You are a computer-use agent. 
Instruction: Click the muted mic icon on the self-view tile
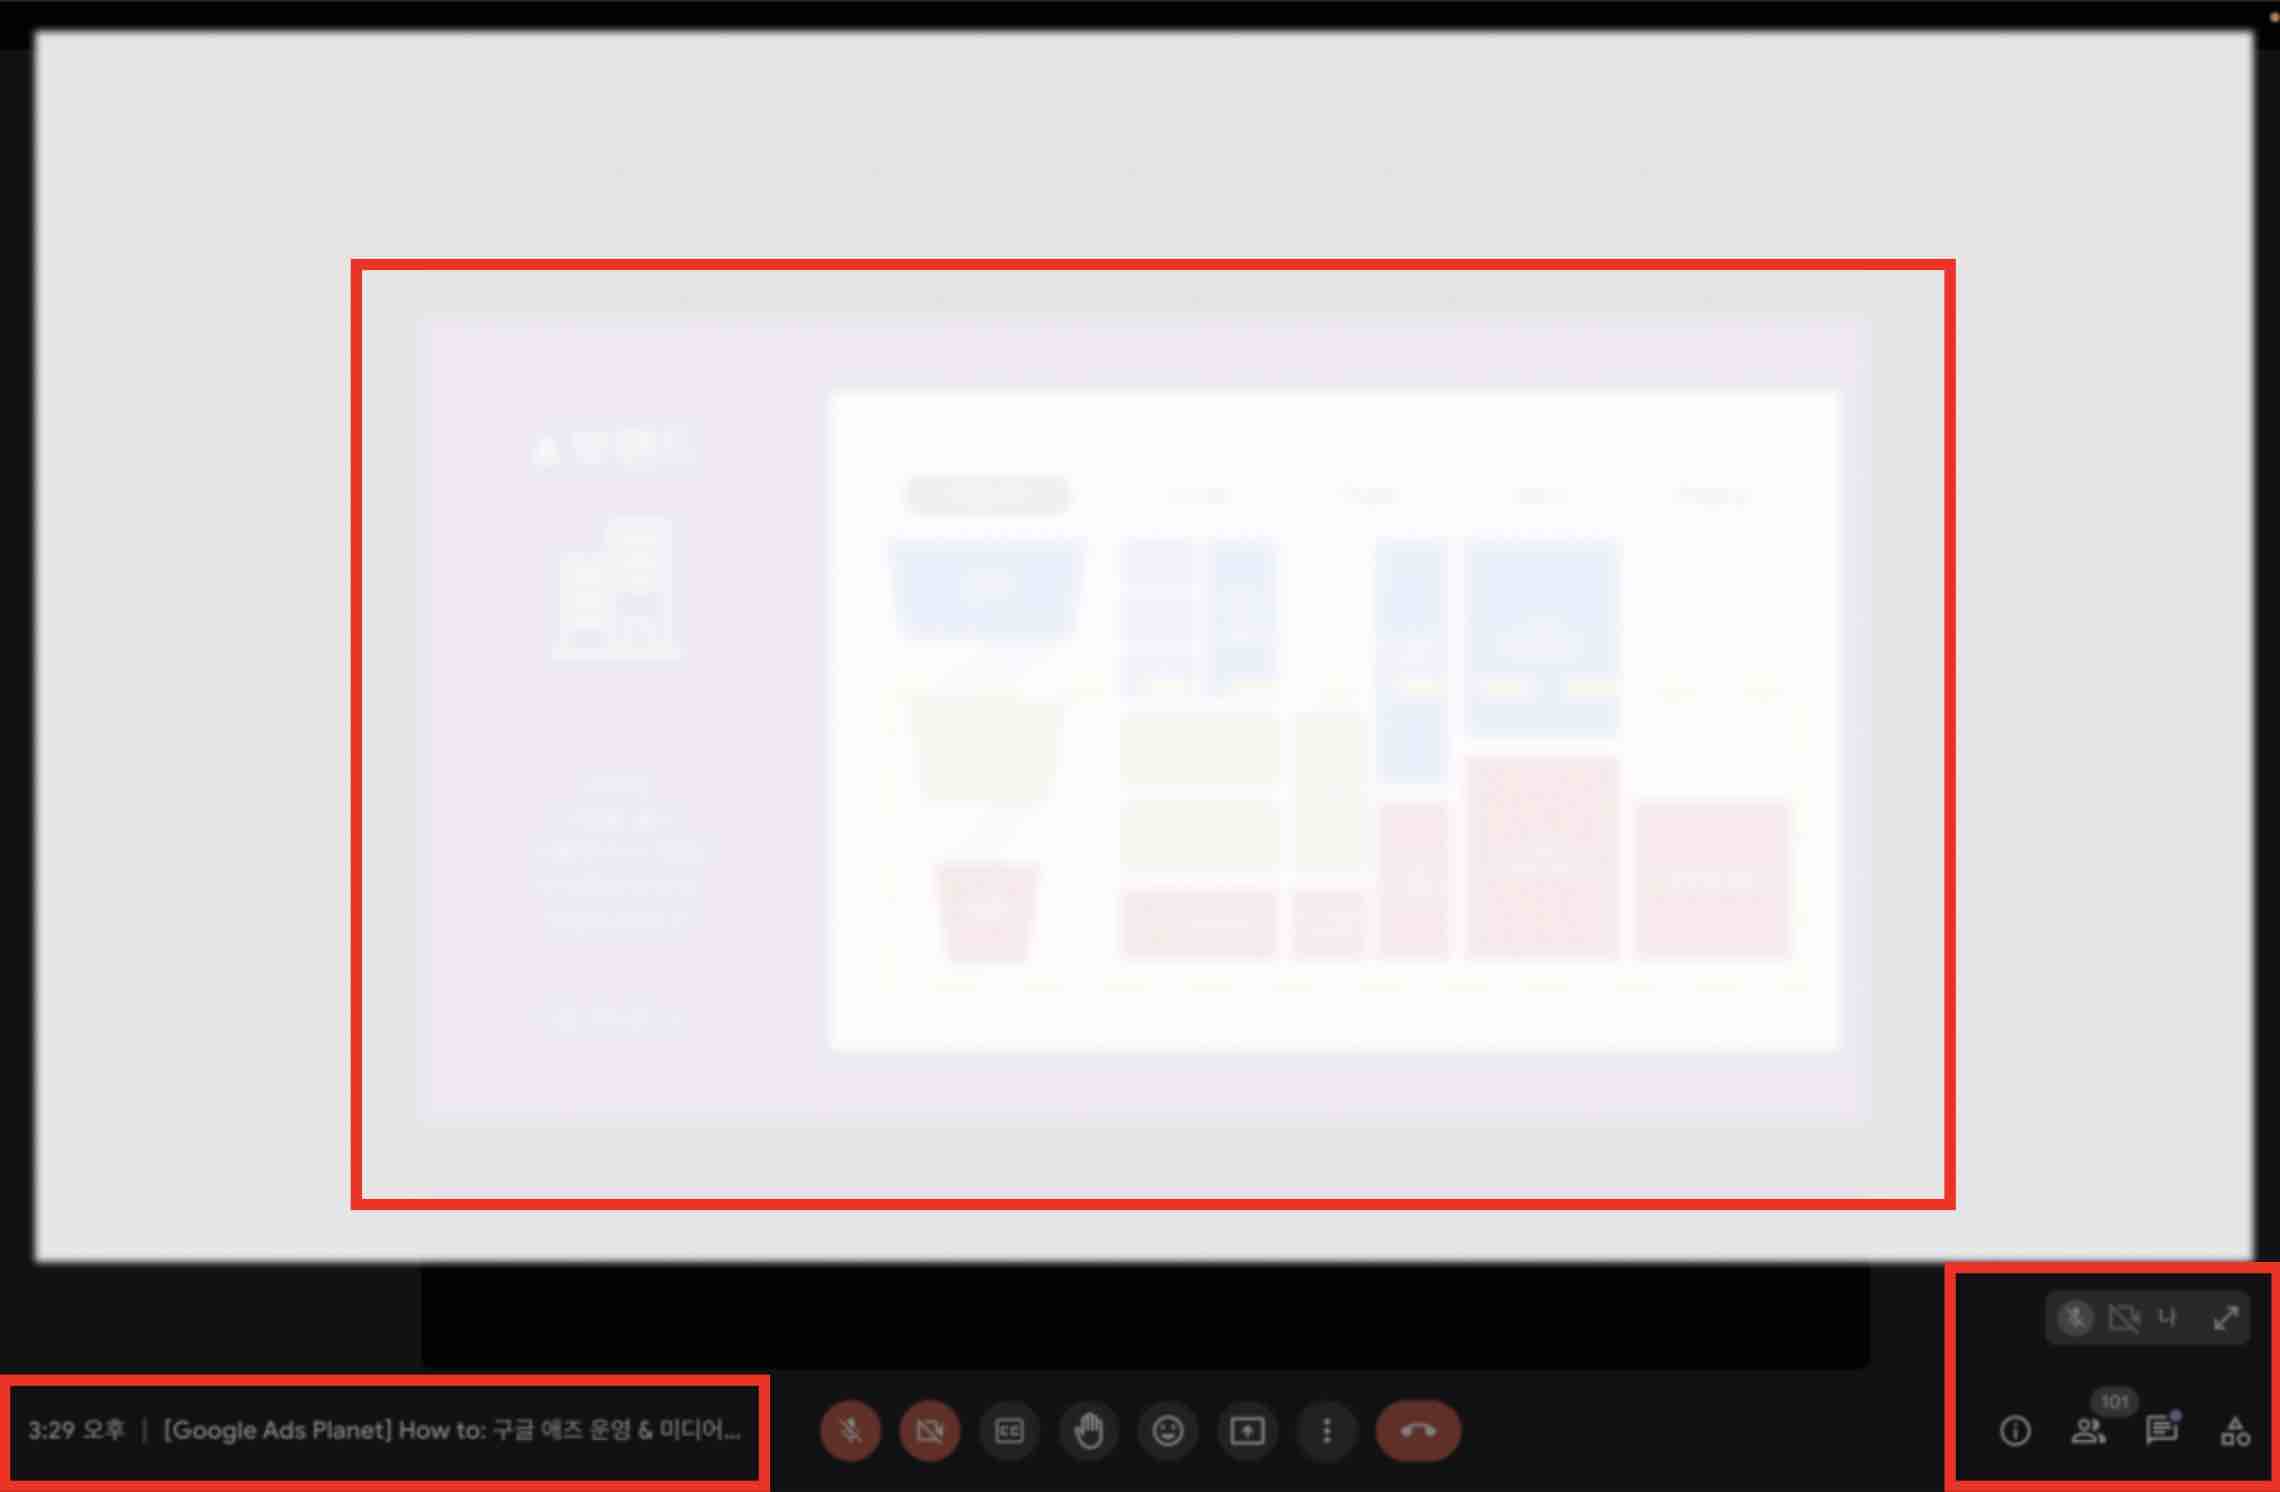[2076, 1318]
